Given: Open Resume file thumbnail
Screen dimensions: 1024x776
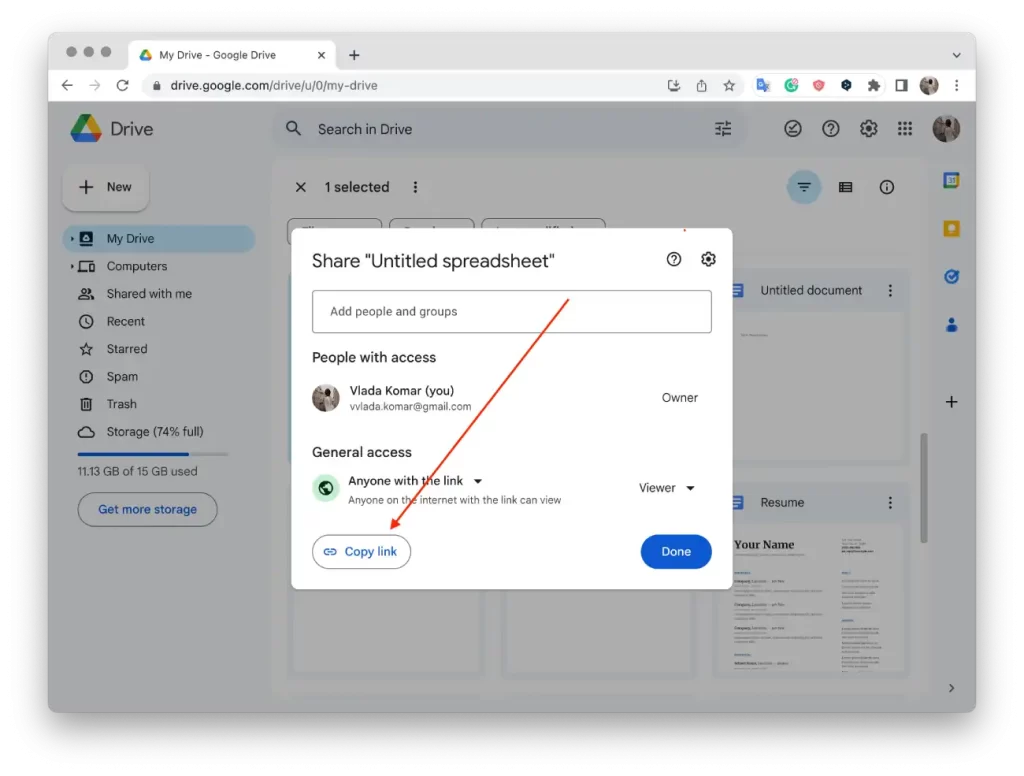Looking at the screenshot, I should (x=810, y=598).
